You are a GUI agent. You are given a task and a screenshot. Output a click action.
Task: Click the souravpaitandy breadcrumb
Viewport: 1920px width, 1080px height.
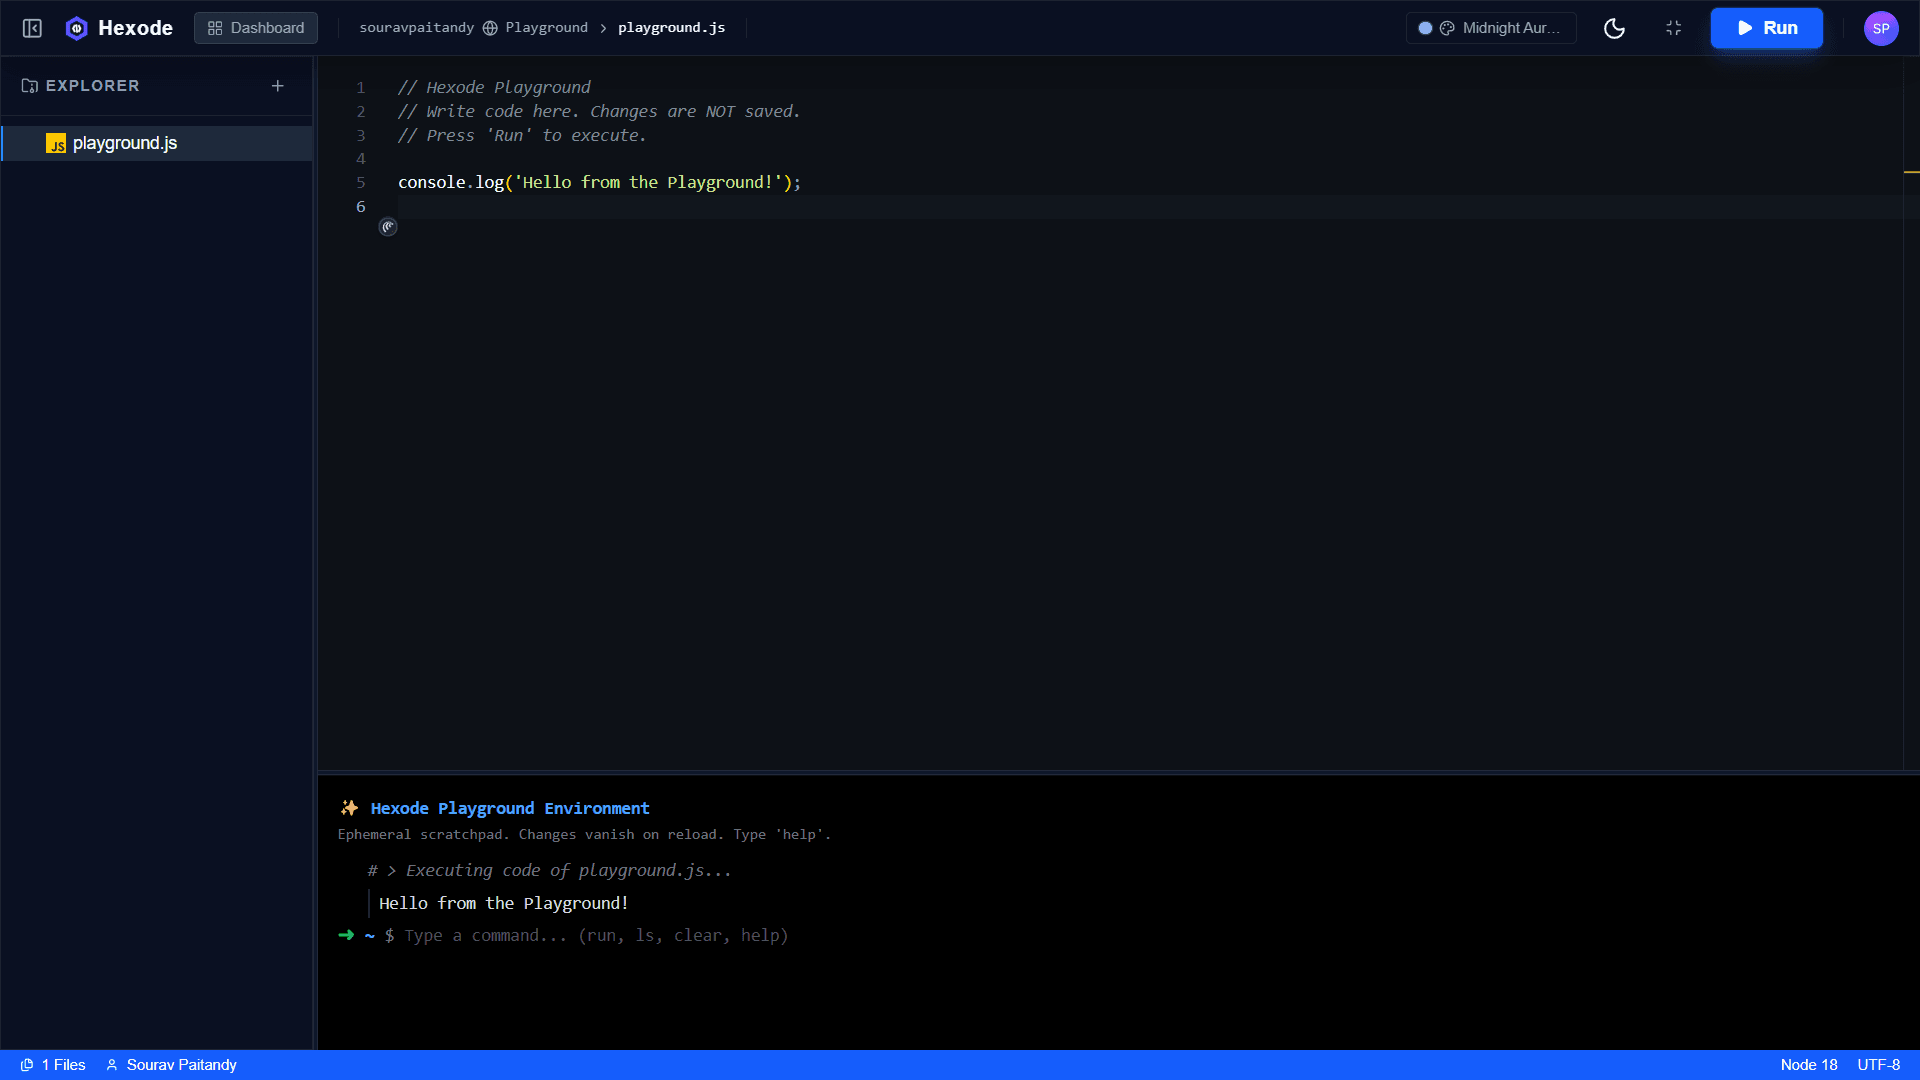point(416,28)
